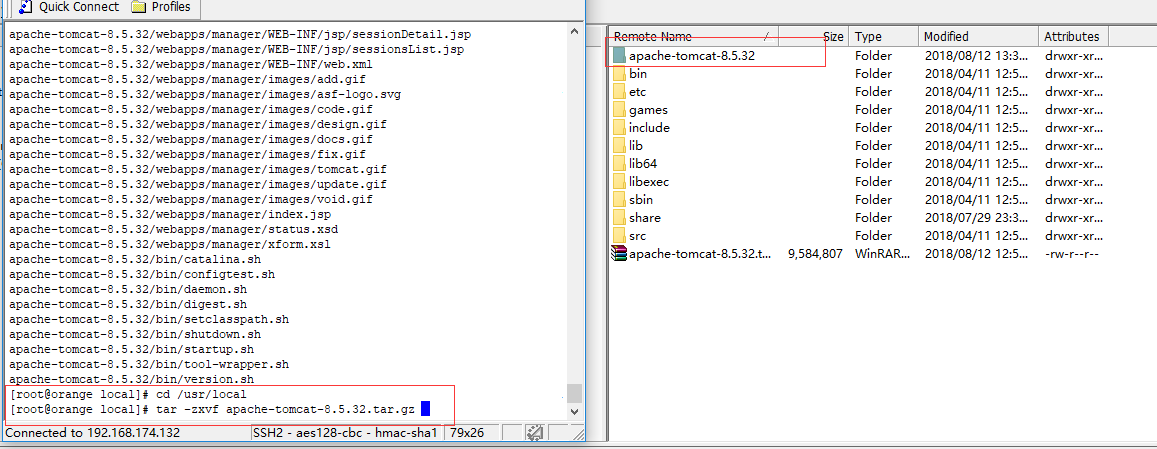The image size is (1157, 449).
Task: Click 'Connected to 192.168.174.132' status text
Action: [93, 433]
